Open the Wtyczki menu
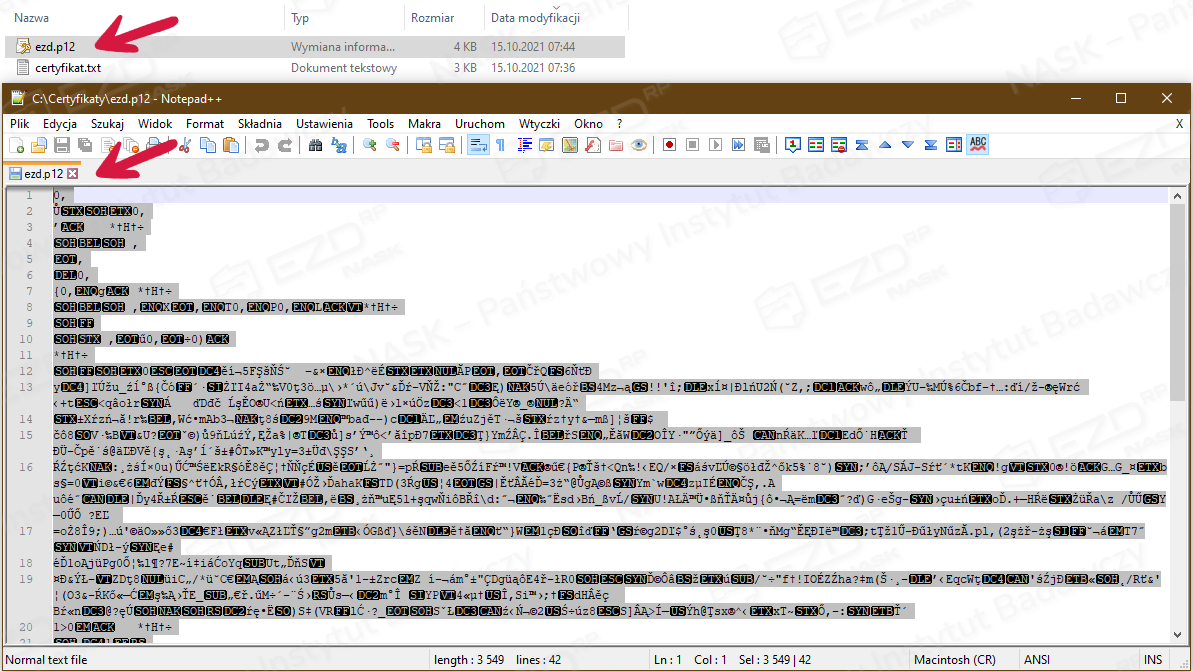 [538, 123]
